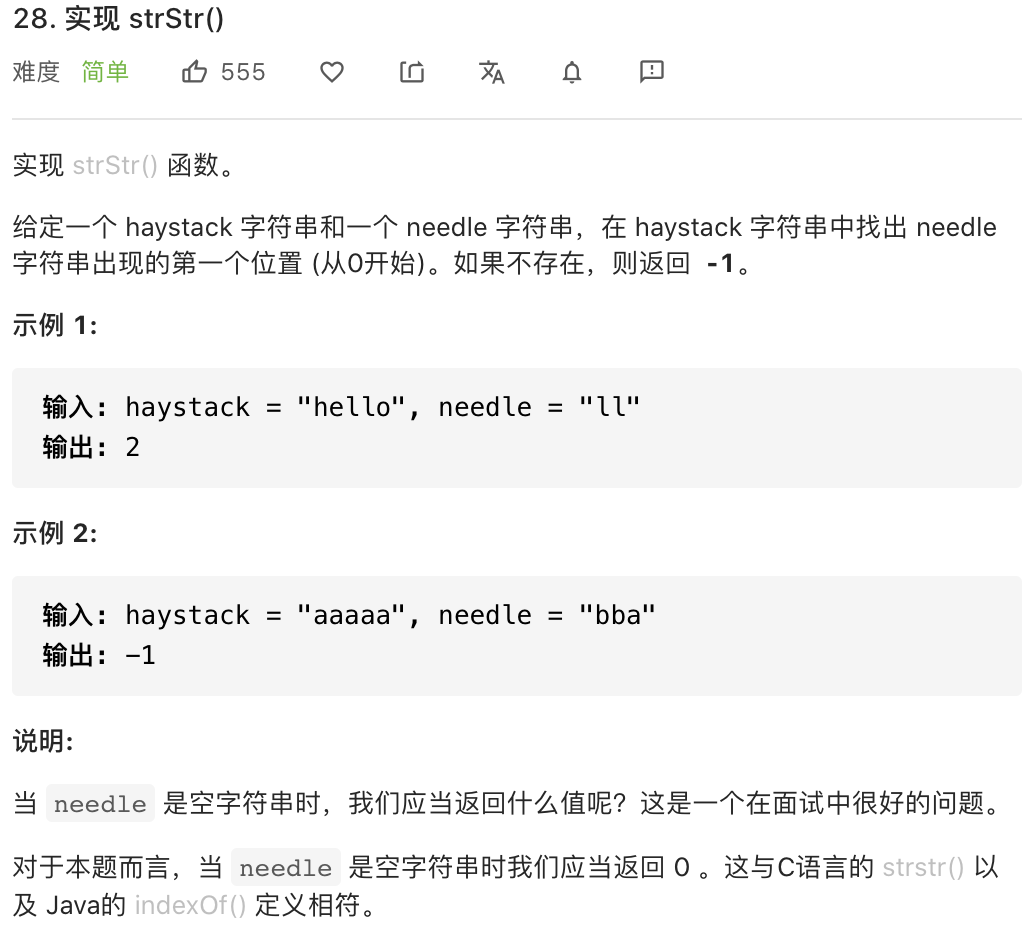
Task: Click the 示例 1: heading
Action: 55,325
